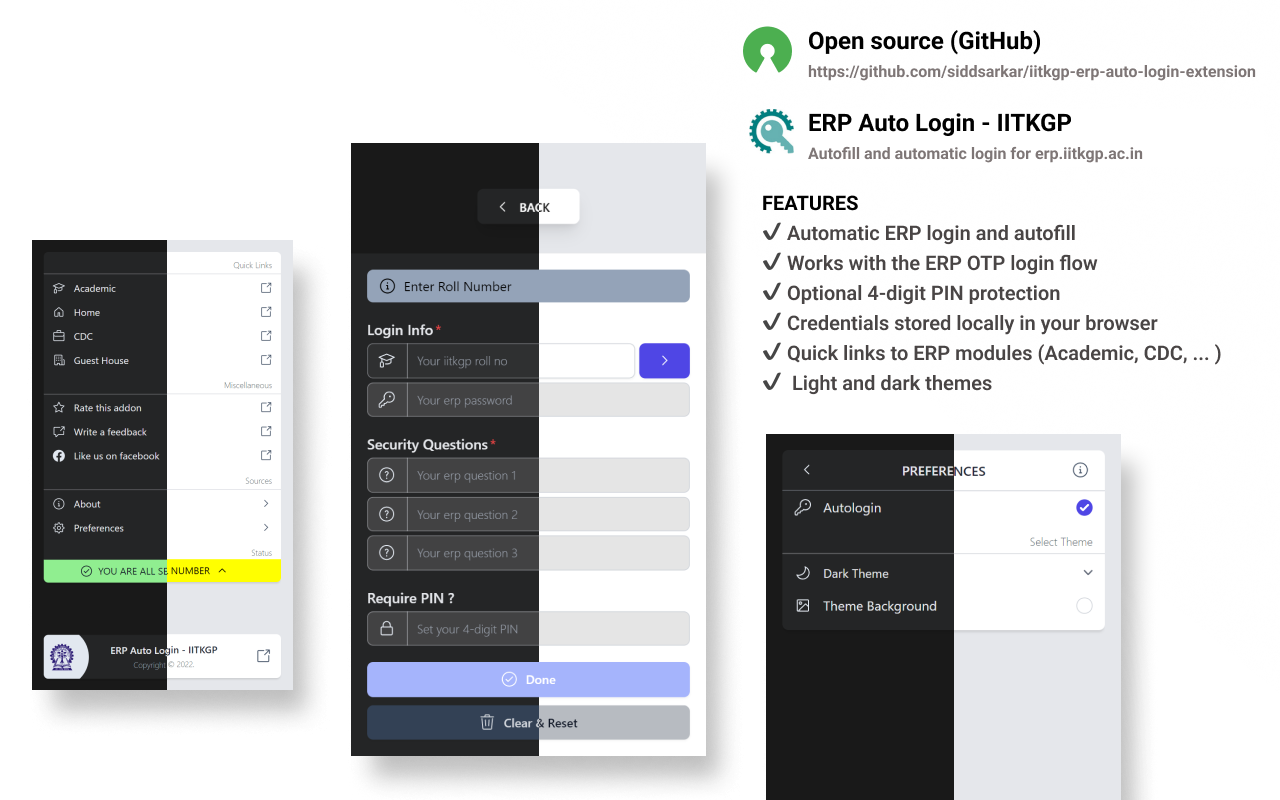
Task: Click the GitHub repository URL
Action: [x=1032, y=71]
